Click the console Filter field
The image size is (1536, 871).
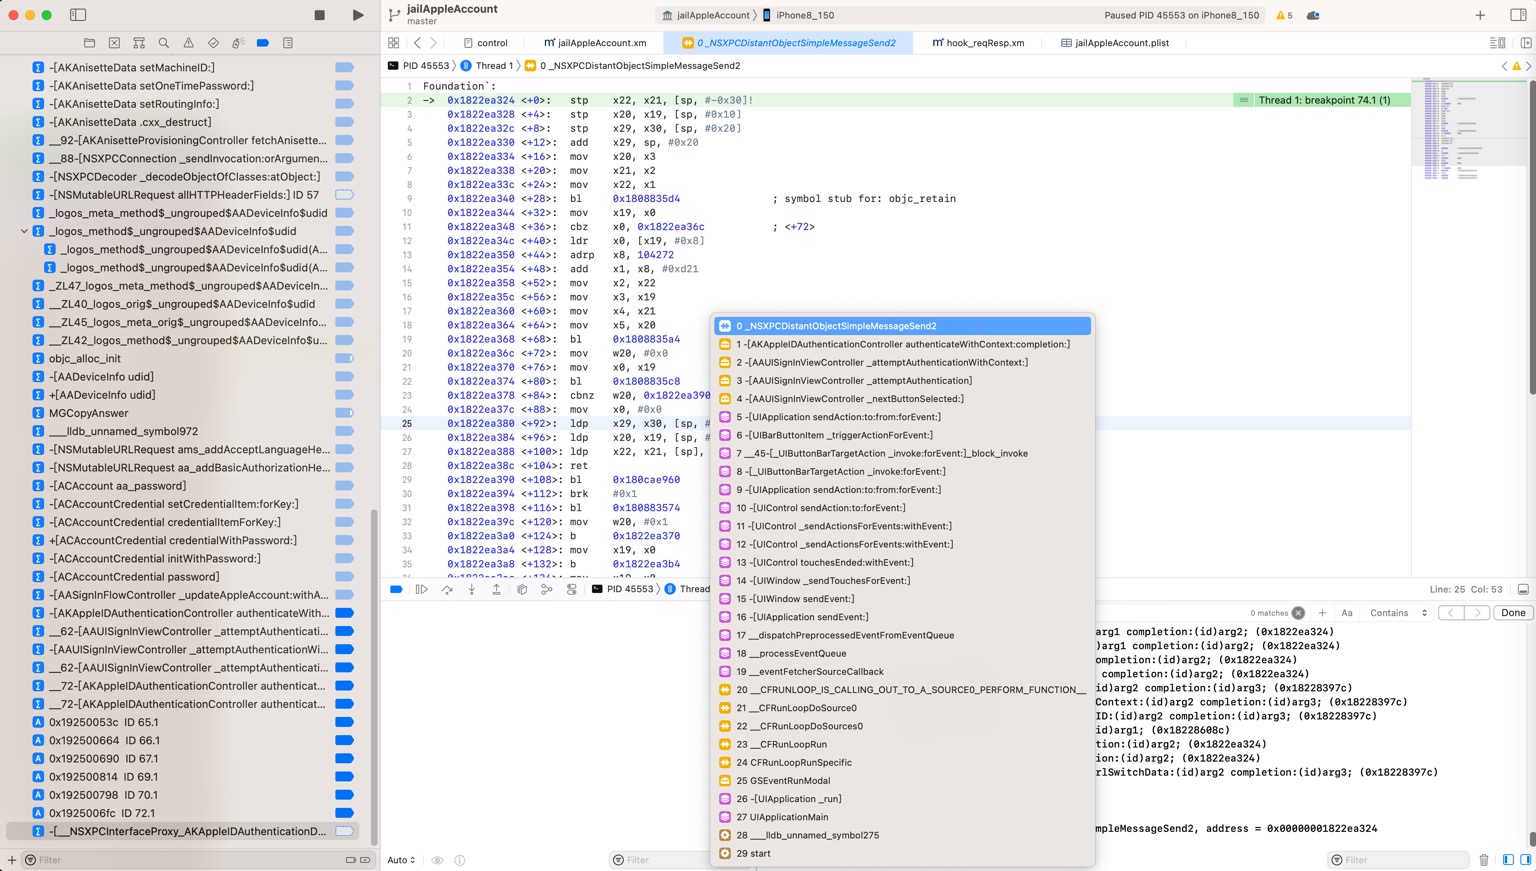pyautogui.click(x=1400, y=860)
